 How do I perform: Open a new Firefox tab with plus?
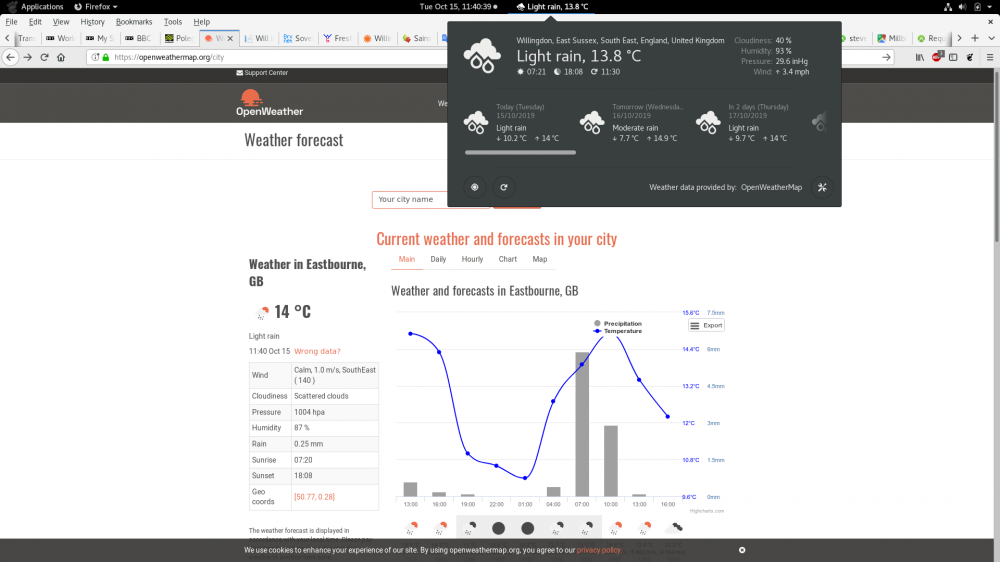(x=974, y=38)
